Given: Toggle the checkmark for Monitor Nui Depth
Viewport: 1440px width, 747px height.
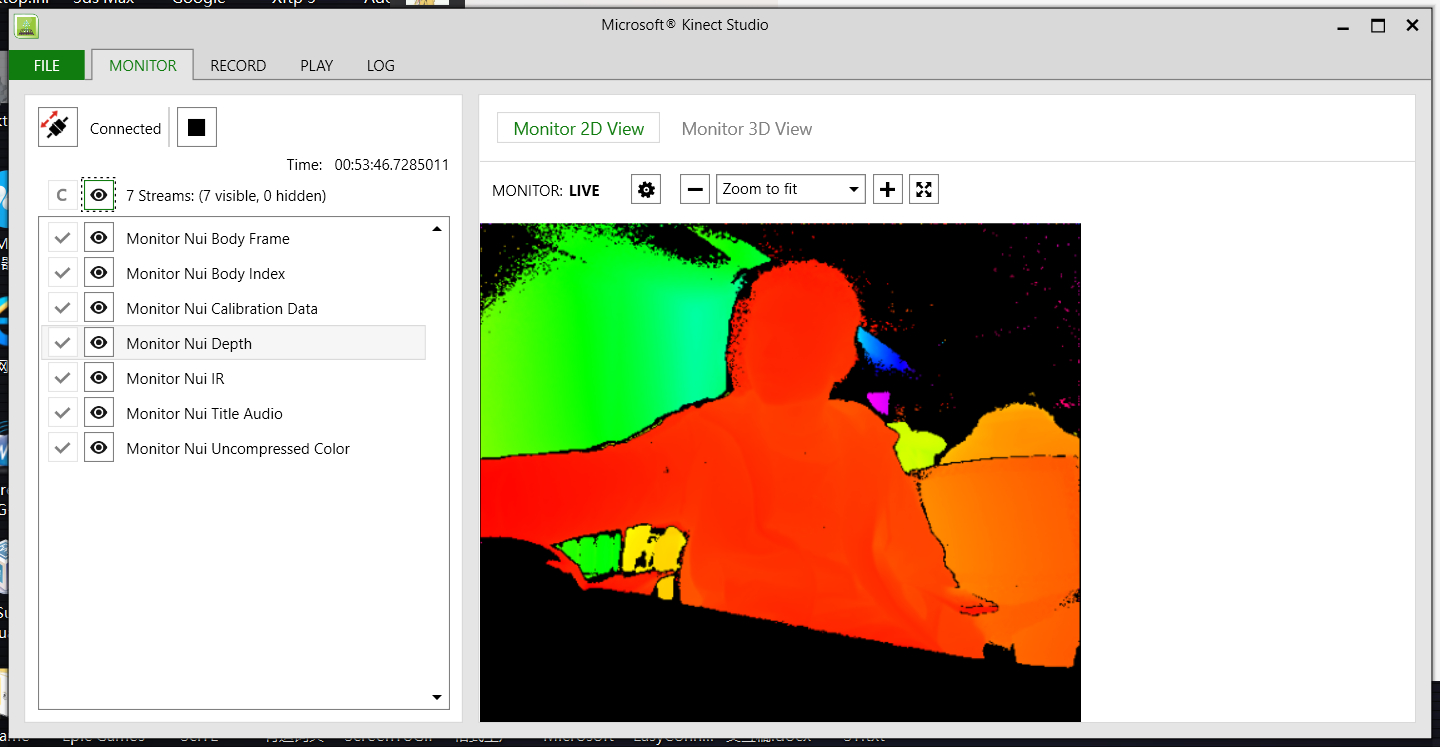Looking at the screenshot, I should [x=63, y=343].
